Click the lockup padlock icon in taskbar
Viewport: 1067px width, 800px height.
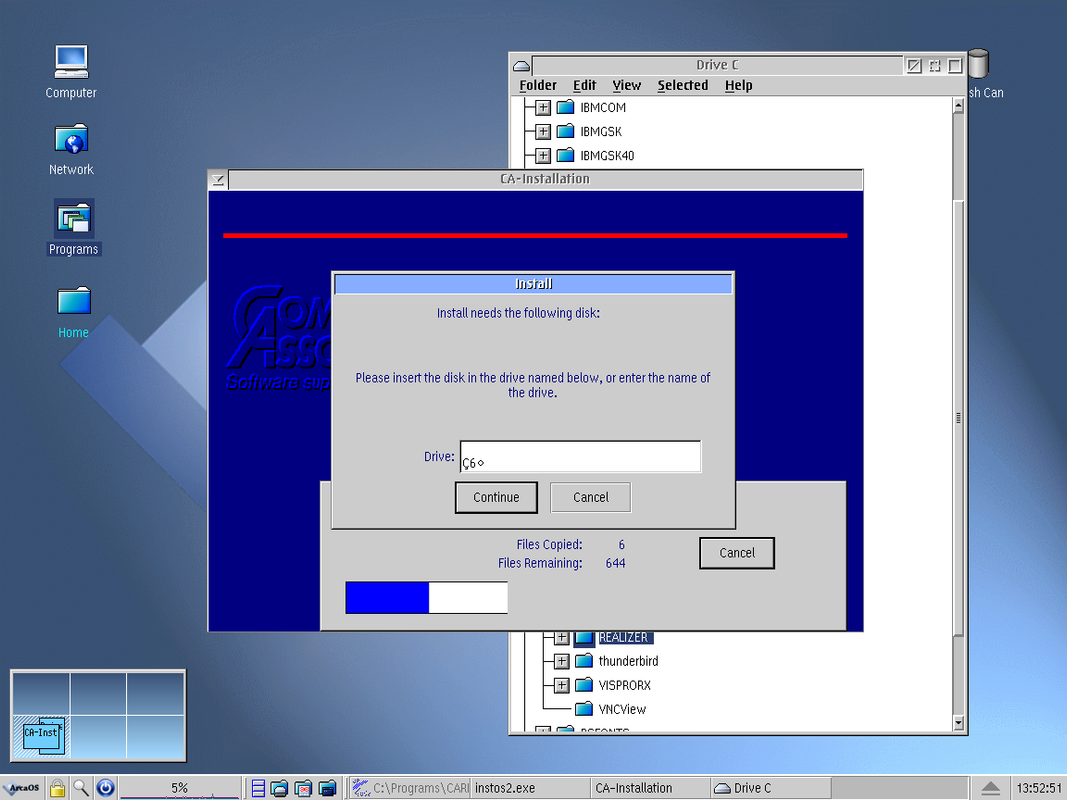[x=58, y=788]
